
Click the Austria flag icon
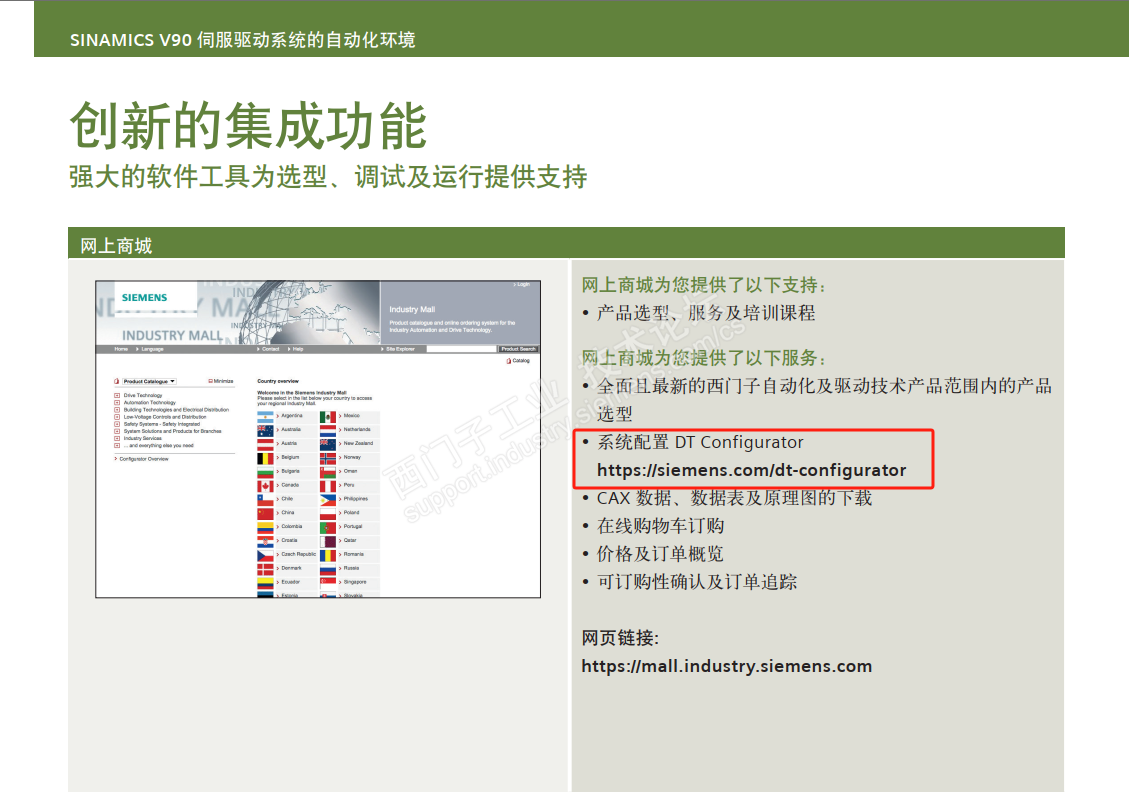click(265, 443)
